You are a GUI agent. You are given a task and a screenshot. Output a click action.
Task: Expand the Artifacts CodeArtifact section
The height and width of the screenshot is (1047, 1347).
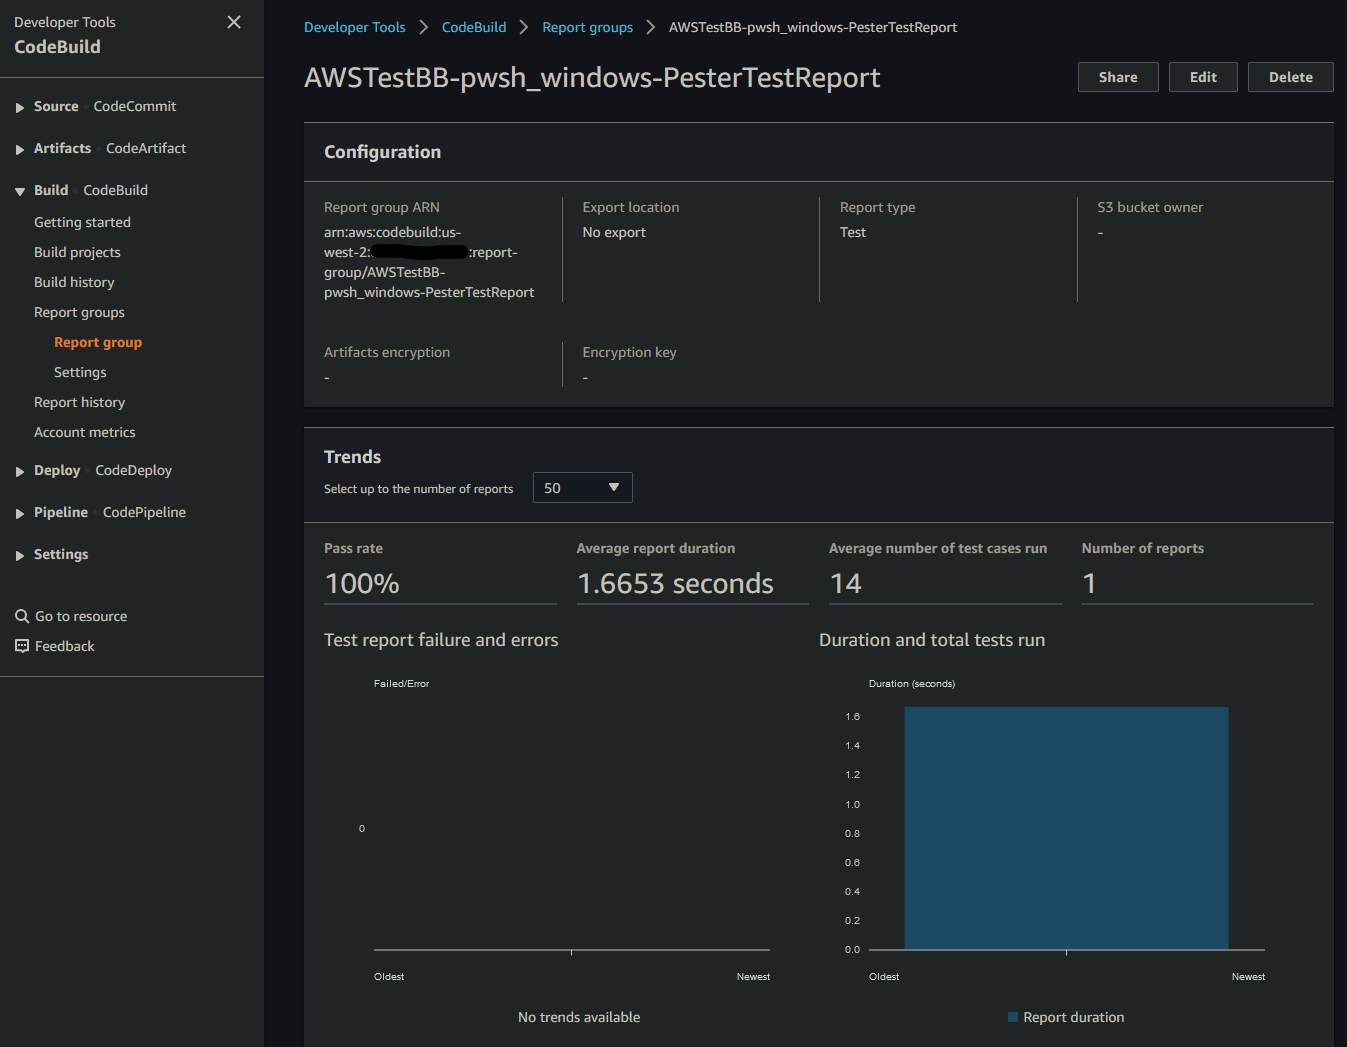pos(20,149)
